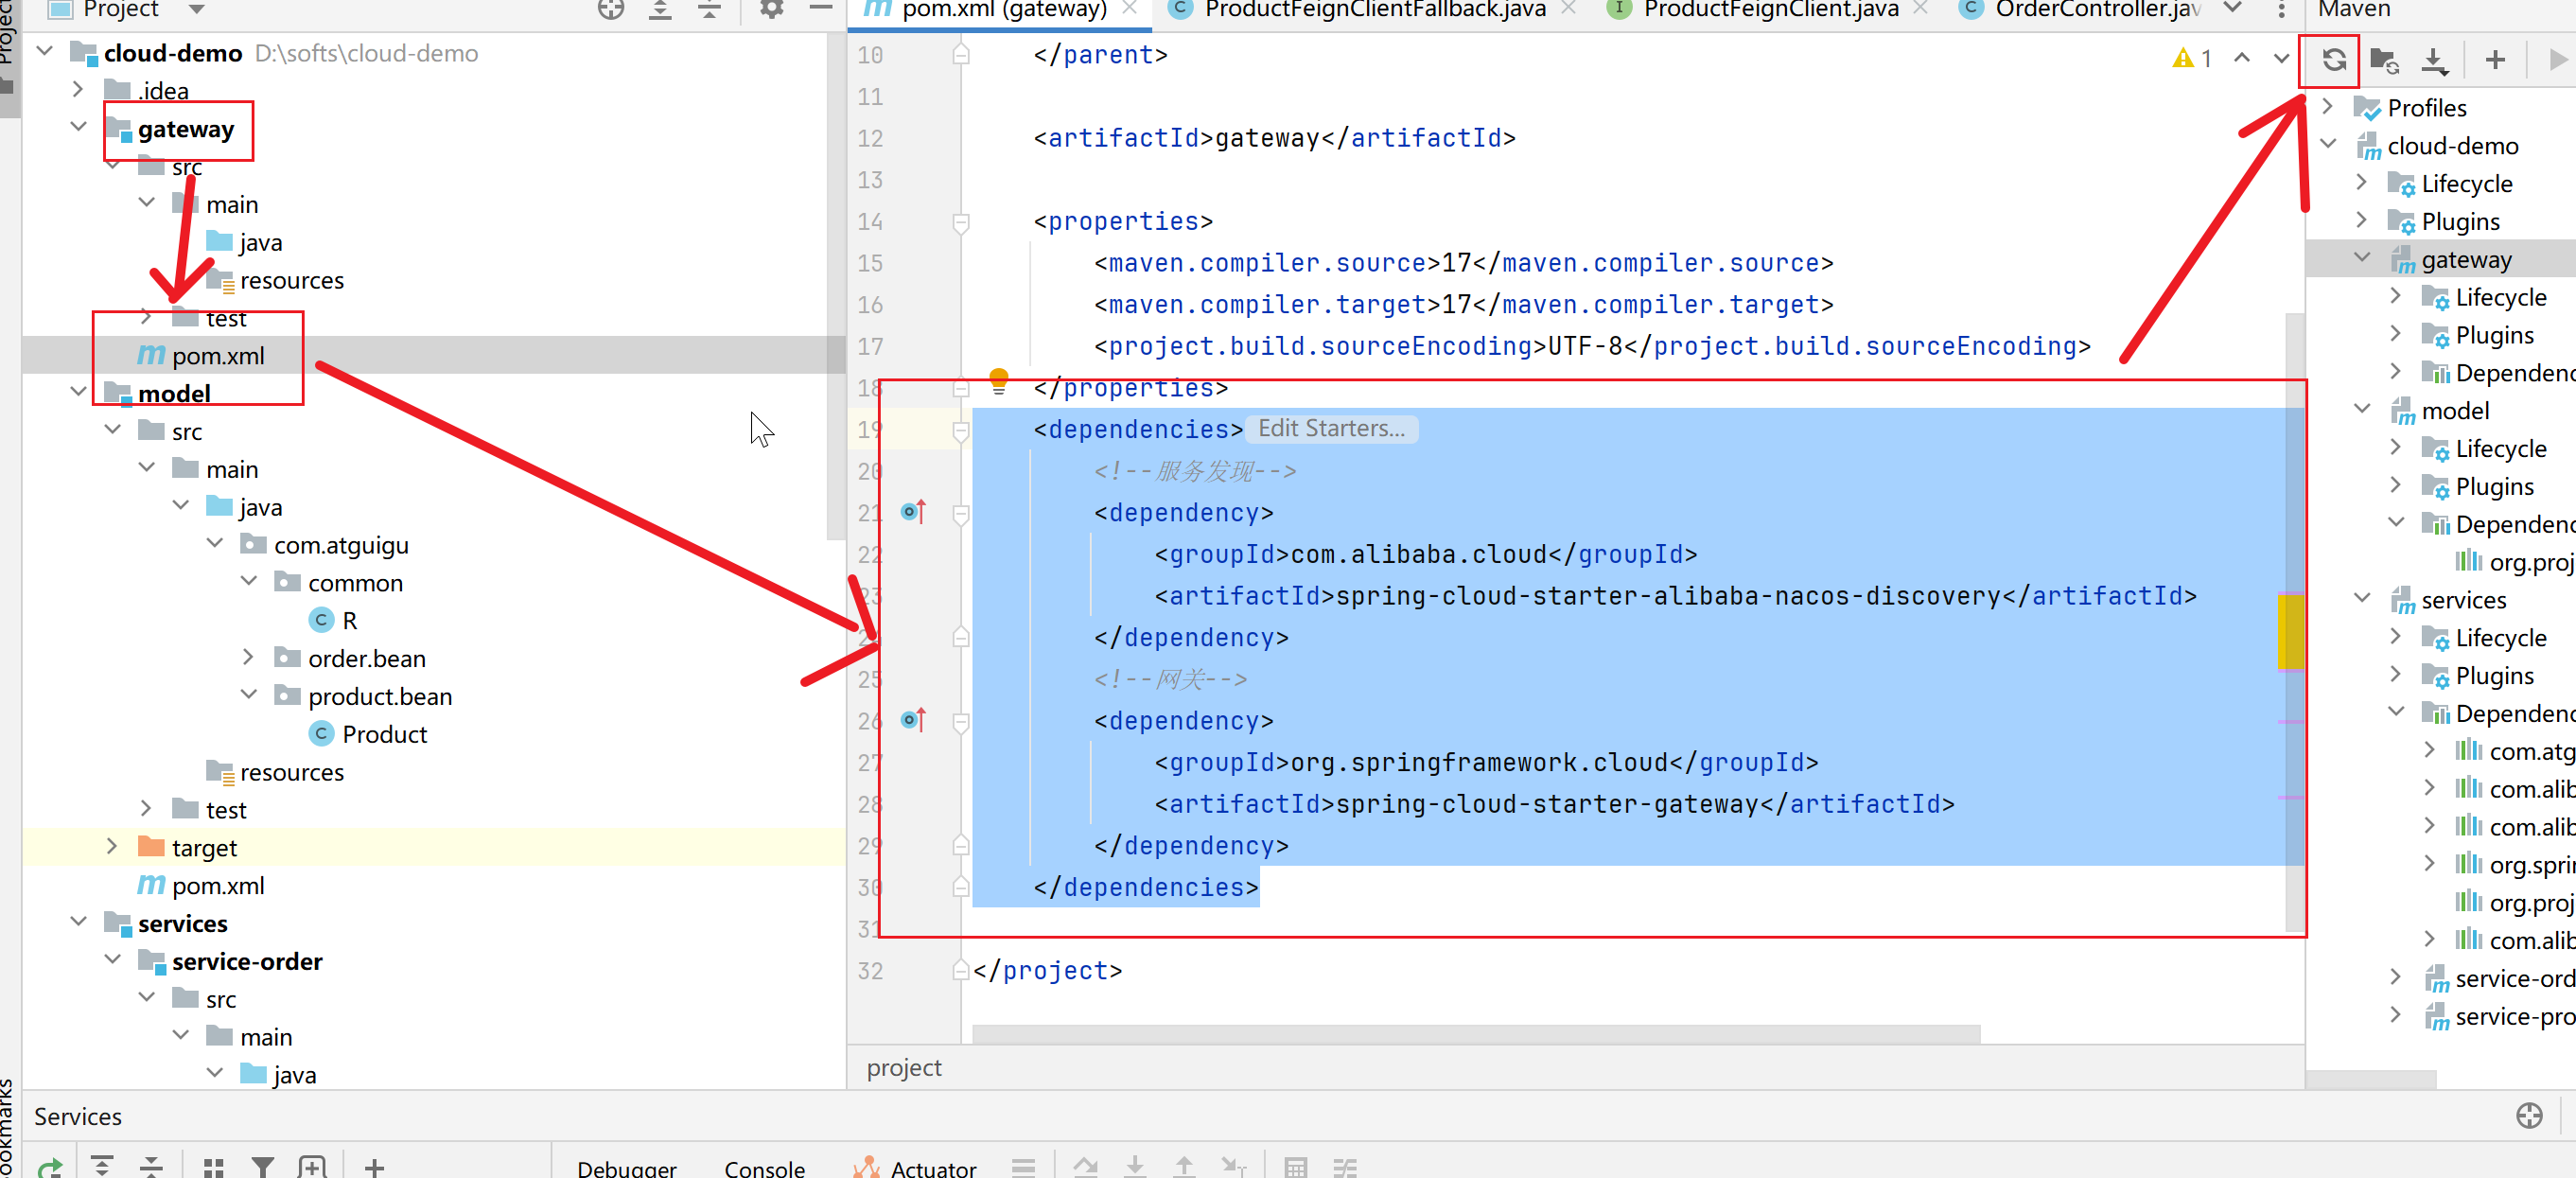Screen dimensions: 2576x1178
Task: Collapse all in Services panel
Action: pyautogui.click(x=151, y=1167)
